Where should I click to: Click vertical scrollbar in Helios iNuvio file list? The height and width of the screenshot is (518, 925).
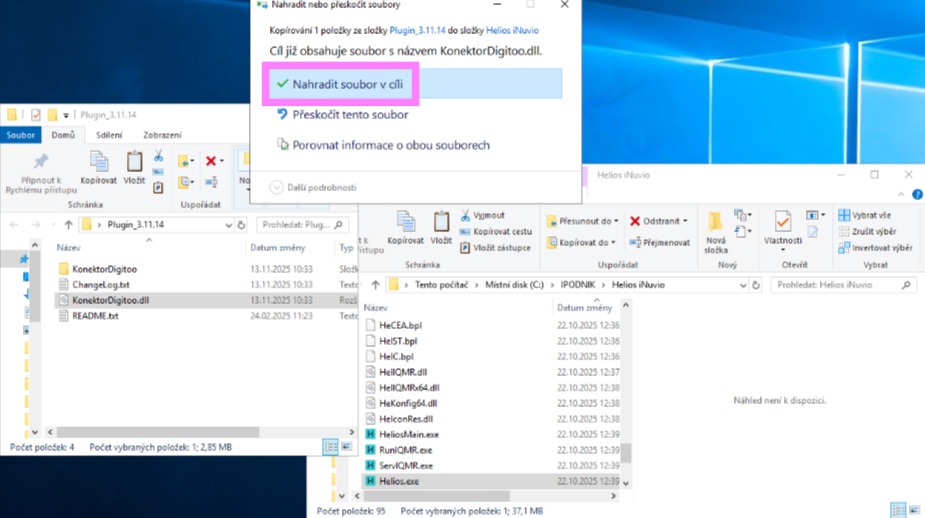coord(626,453)
